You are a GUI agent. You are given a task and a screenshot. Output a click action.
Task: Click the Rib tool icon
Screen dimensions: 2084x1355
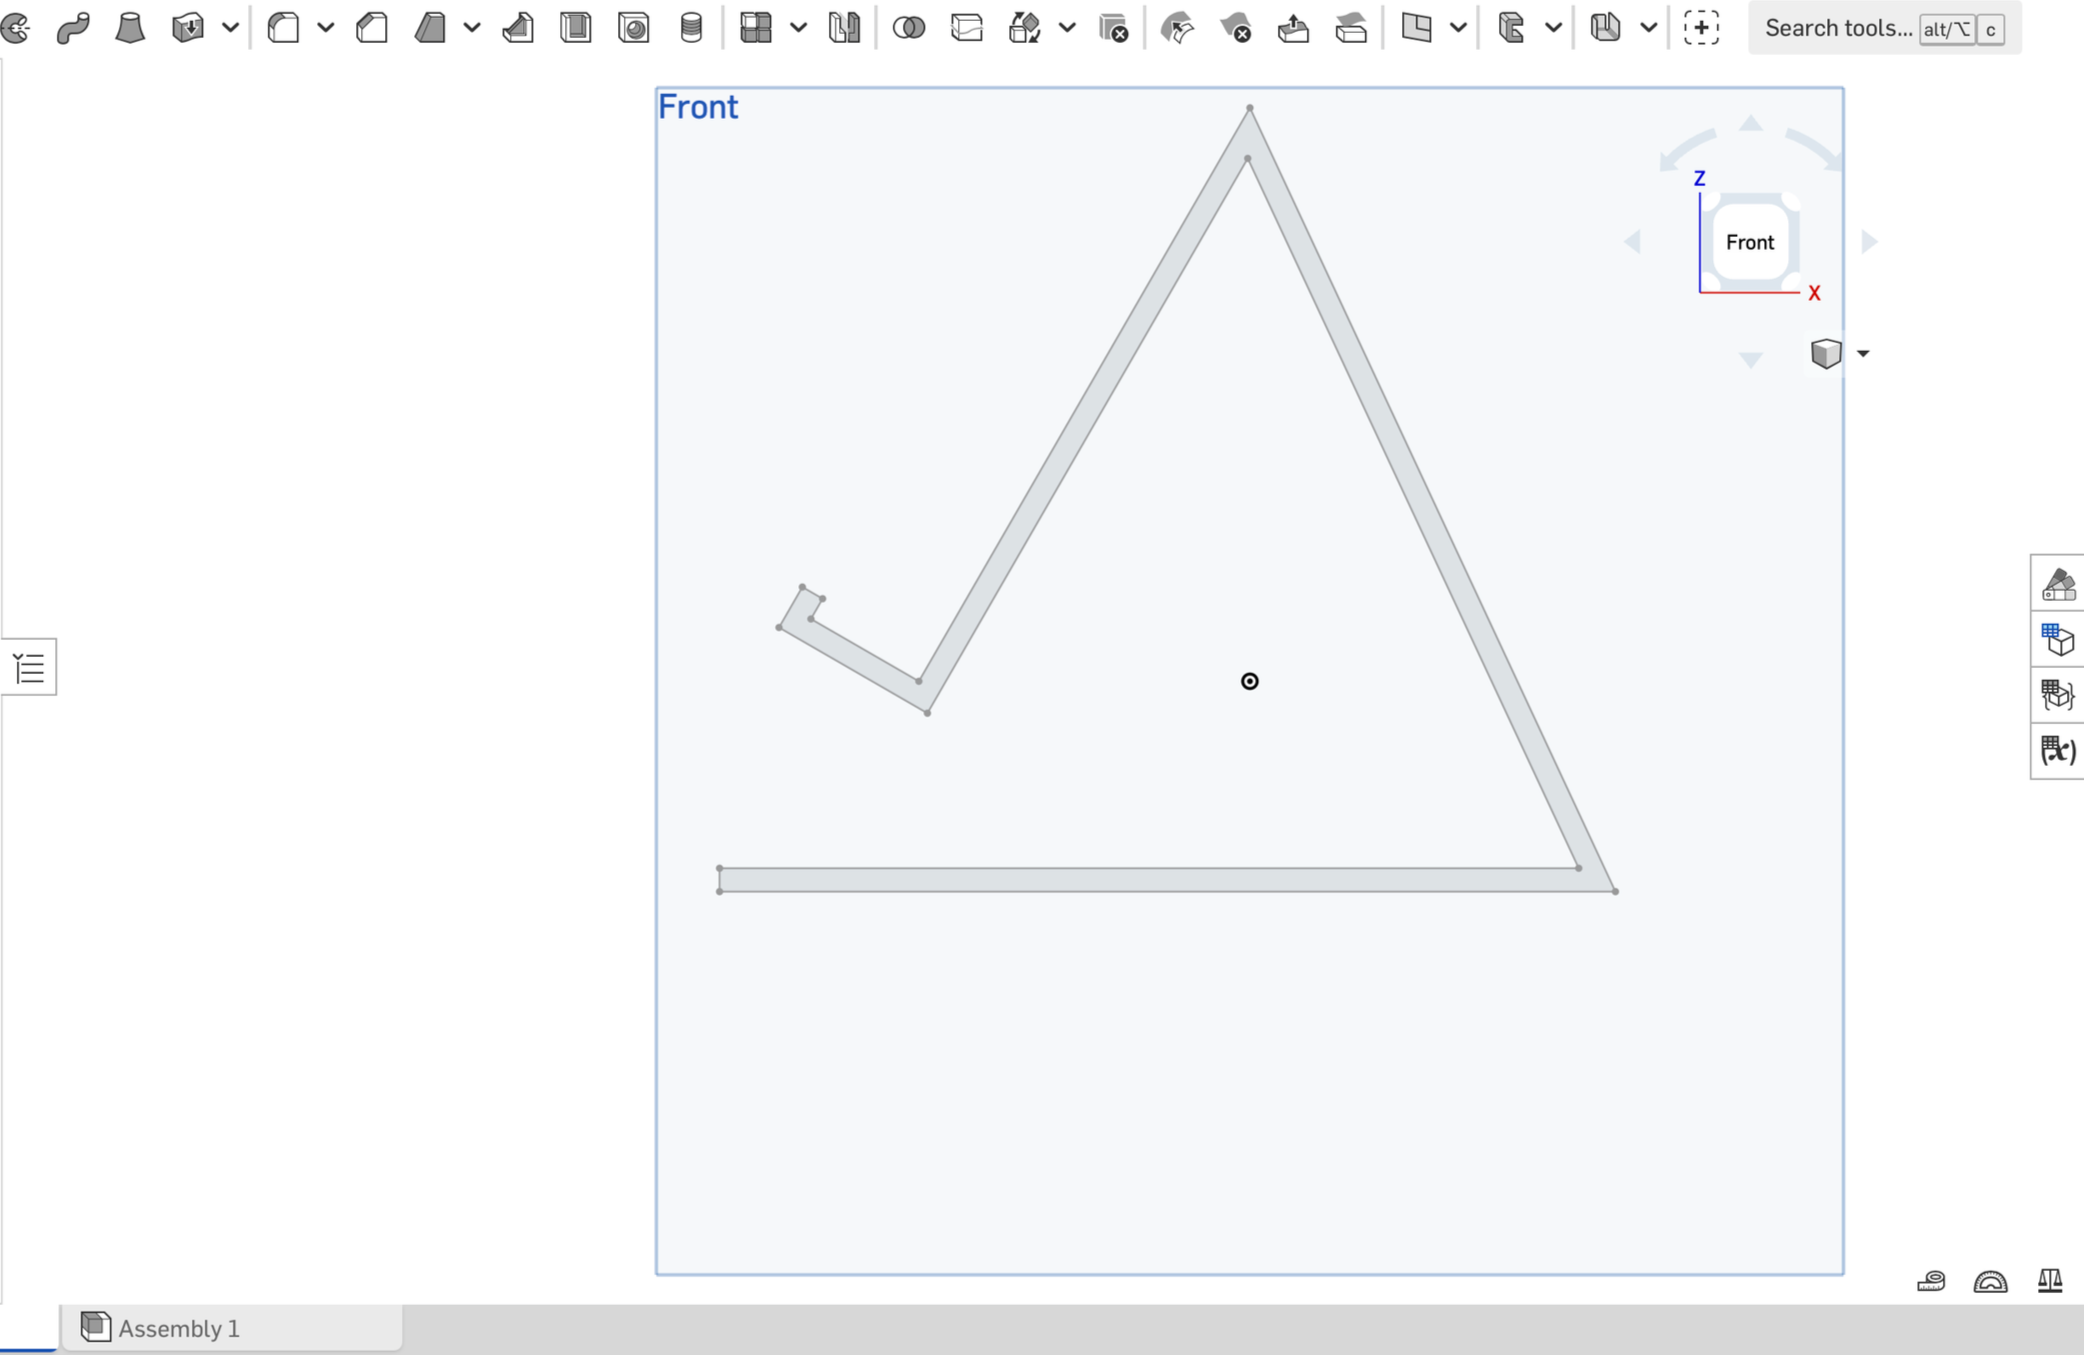(518, 28)
